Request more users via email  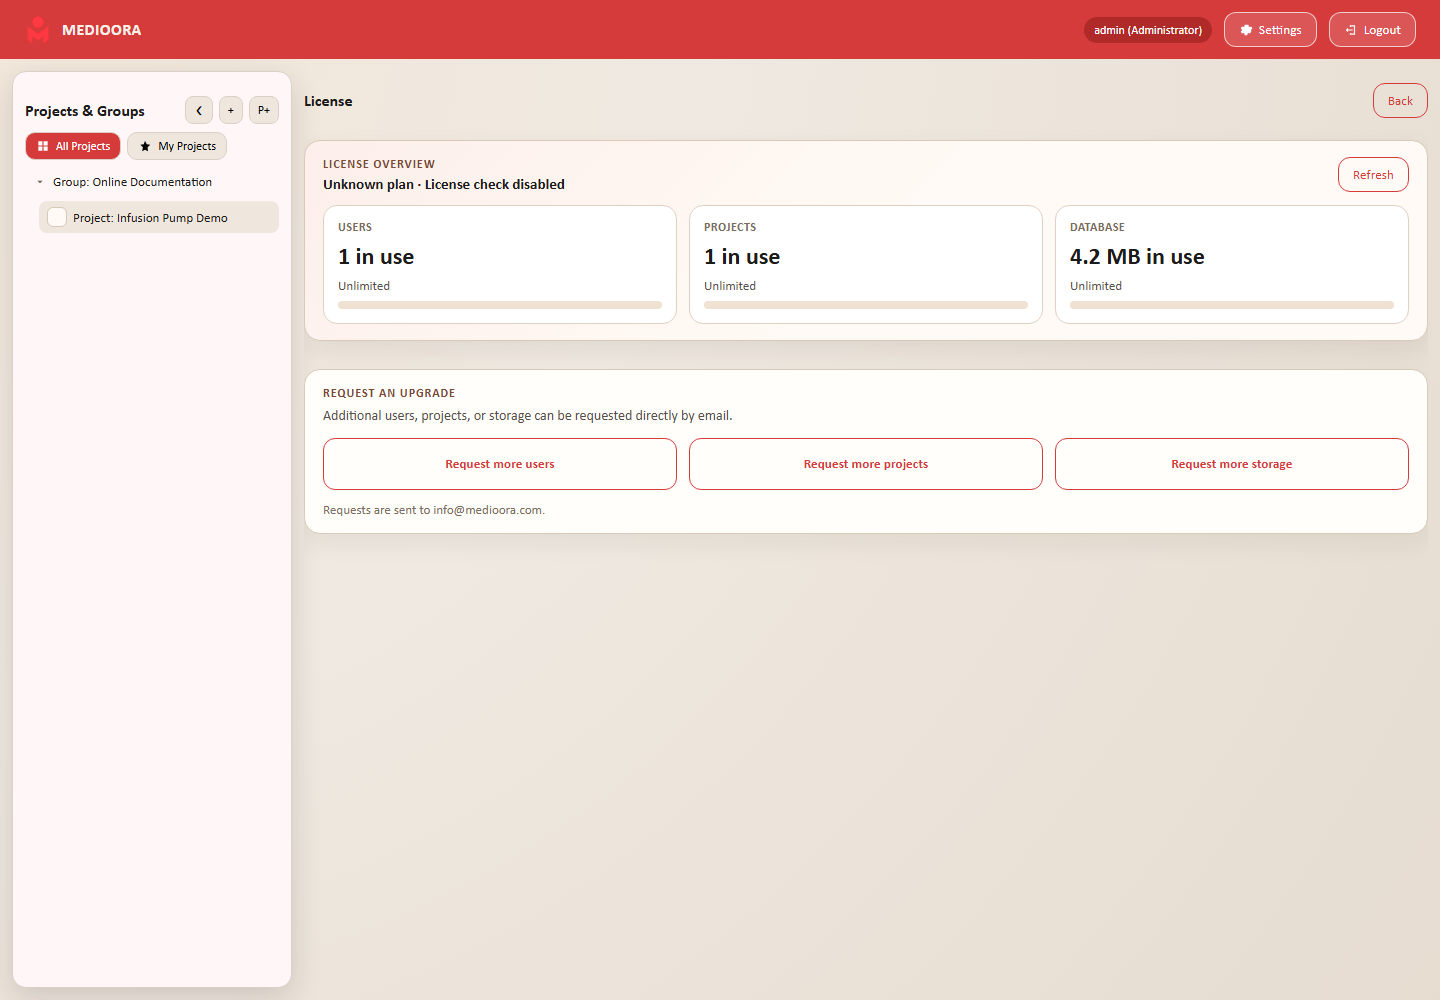(500, 464)
